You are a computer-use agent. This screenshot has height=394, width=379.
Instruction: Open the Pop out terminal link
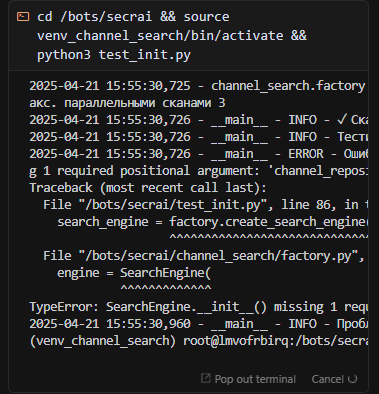point(248,379)
